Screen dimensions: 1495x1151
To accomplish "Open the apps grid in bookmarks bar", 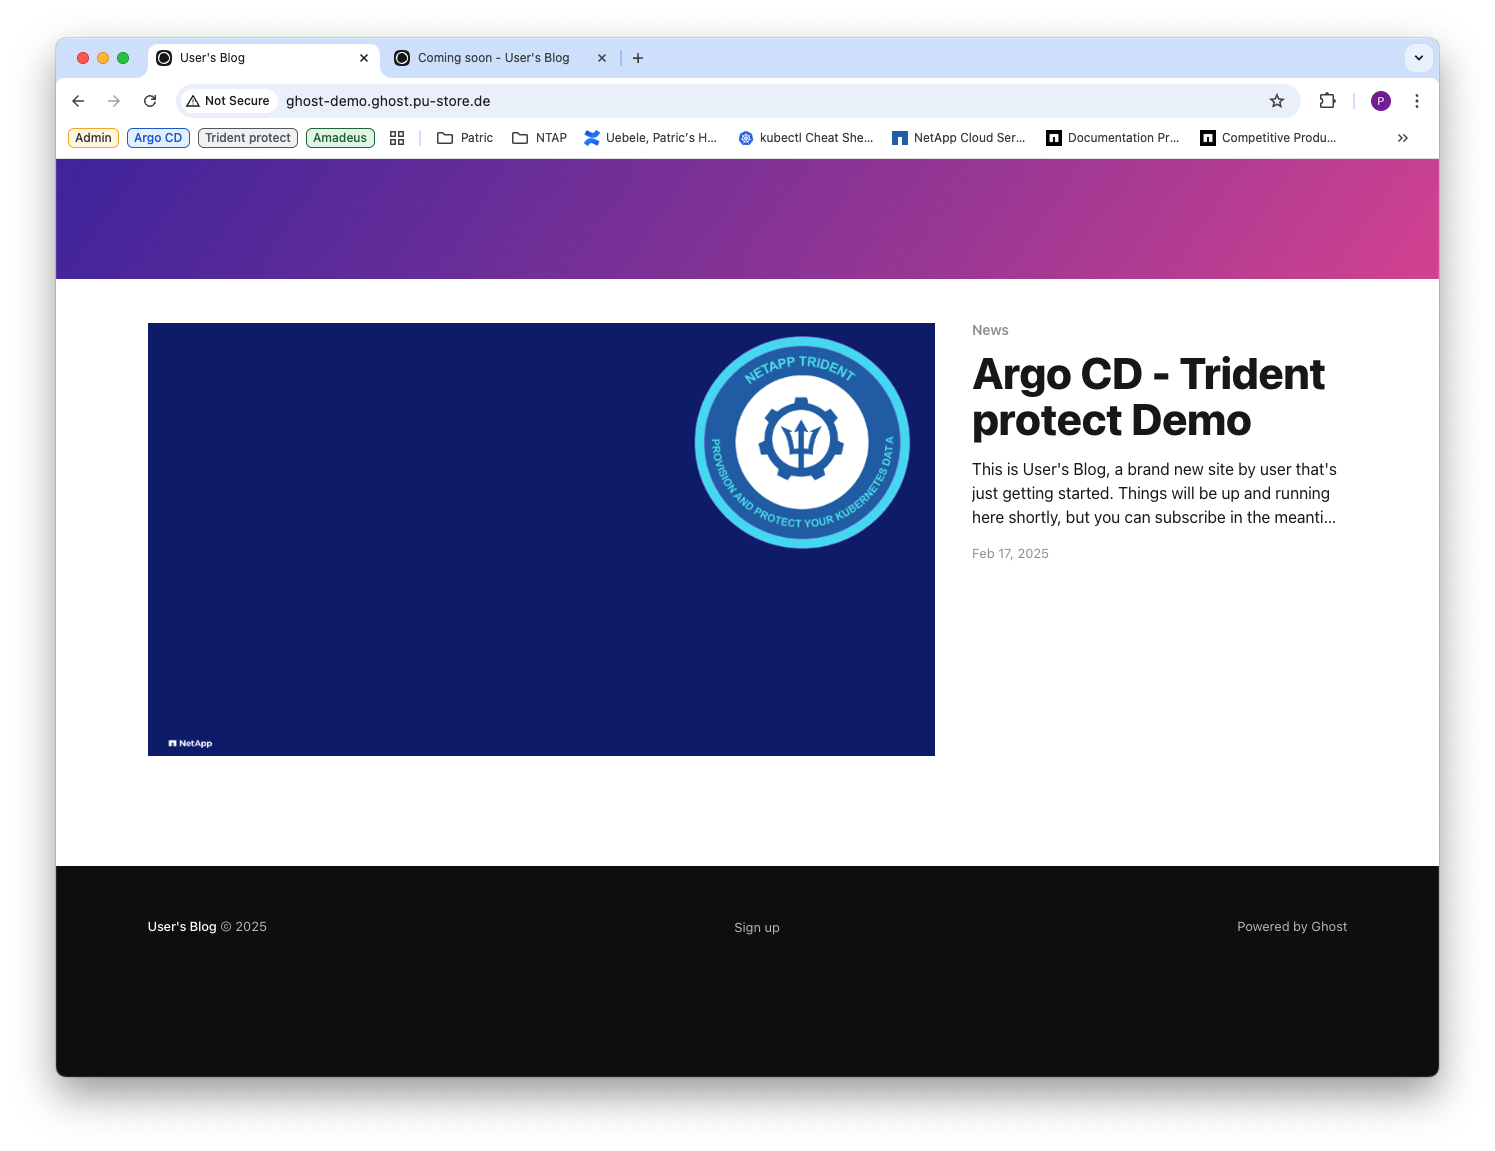I will [397, 138].
